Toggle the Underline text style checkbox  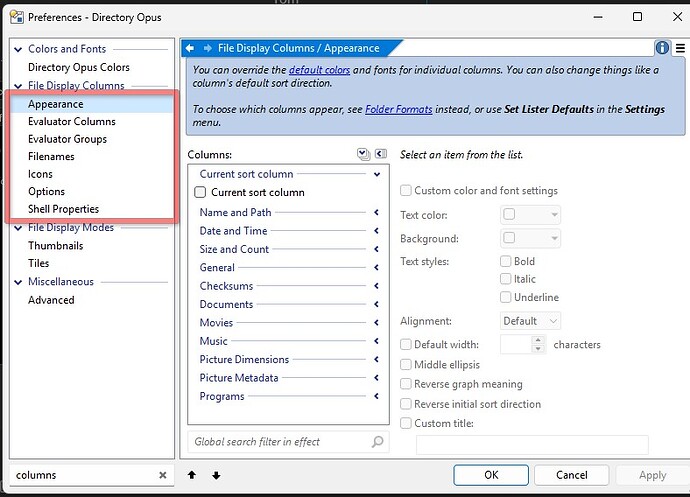point(506,297)
